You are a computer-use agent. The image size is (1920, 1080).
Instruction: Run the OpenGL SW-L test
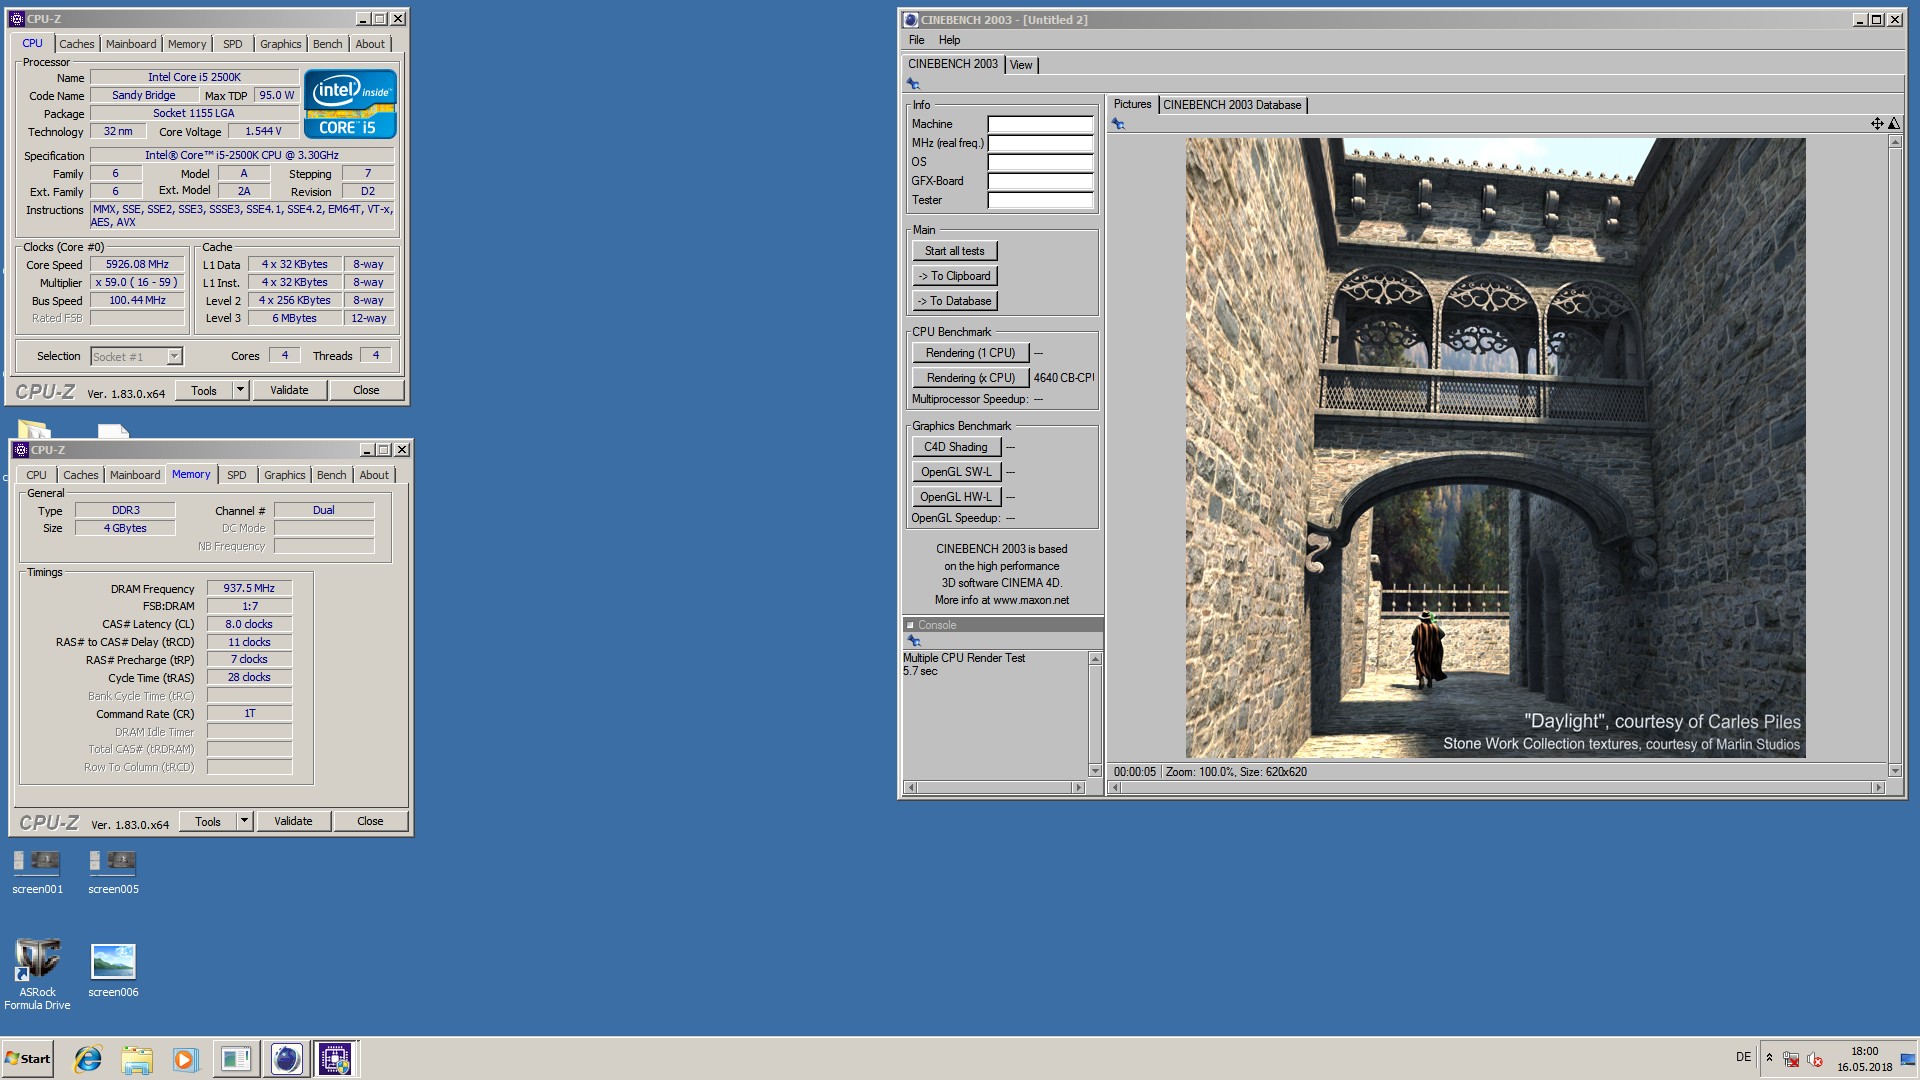956,472
